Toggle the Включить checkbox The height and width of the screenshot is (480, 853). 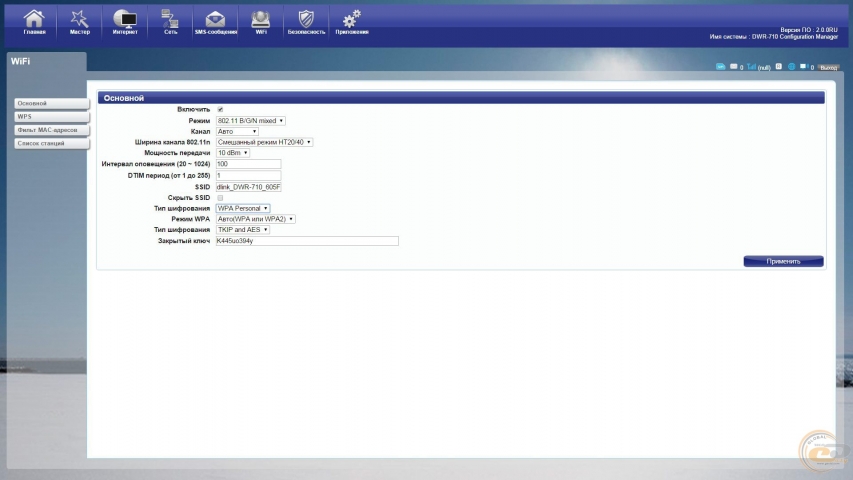coord(220,109)
